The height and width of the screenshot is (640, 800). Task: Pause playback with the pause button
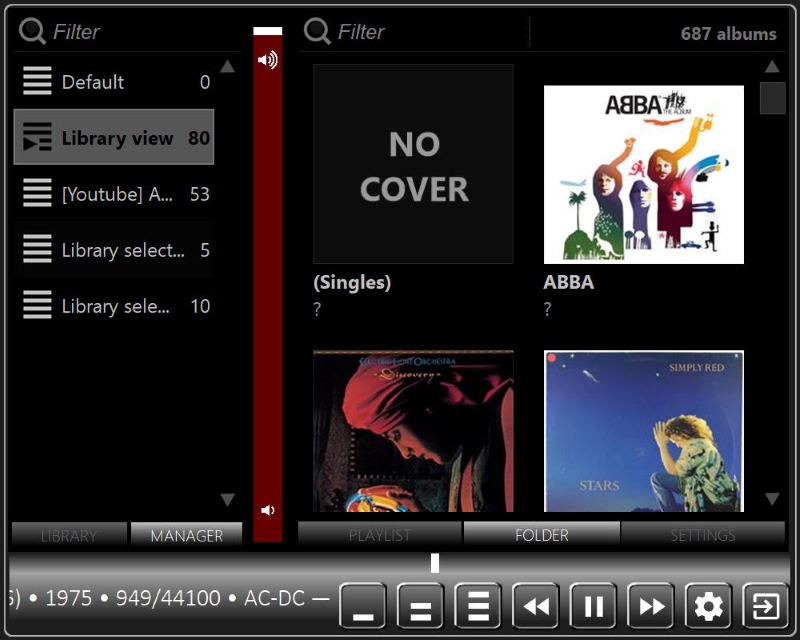[594, 606]
